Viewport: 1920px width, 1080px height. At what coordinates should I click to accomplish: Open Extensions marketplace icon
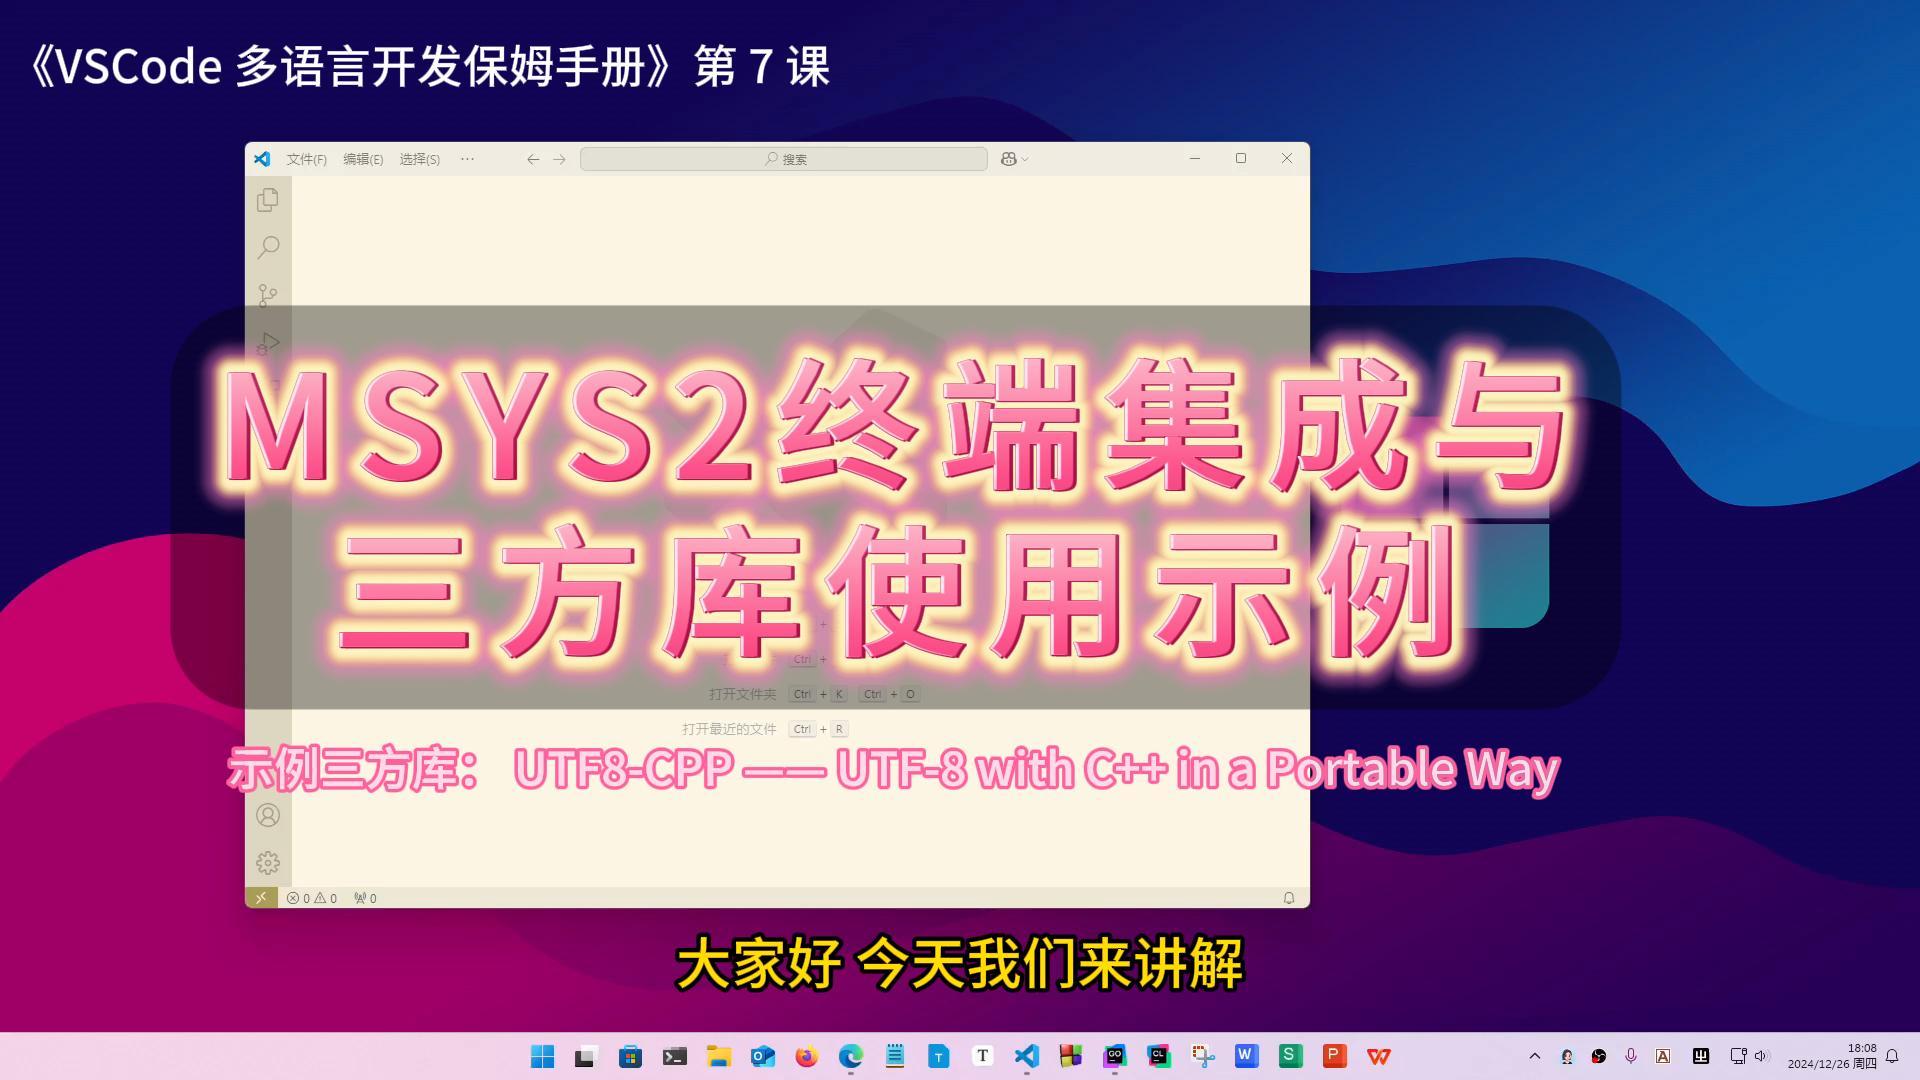click(268, 390)
